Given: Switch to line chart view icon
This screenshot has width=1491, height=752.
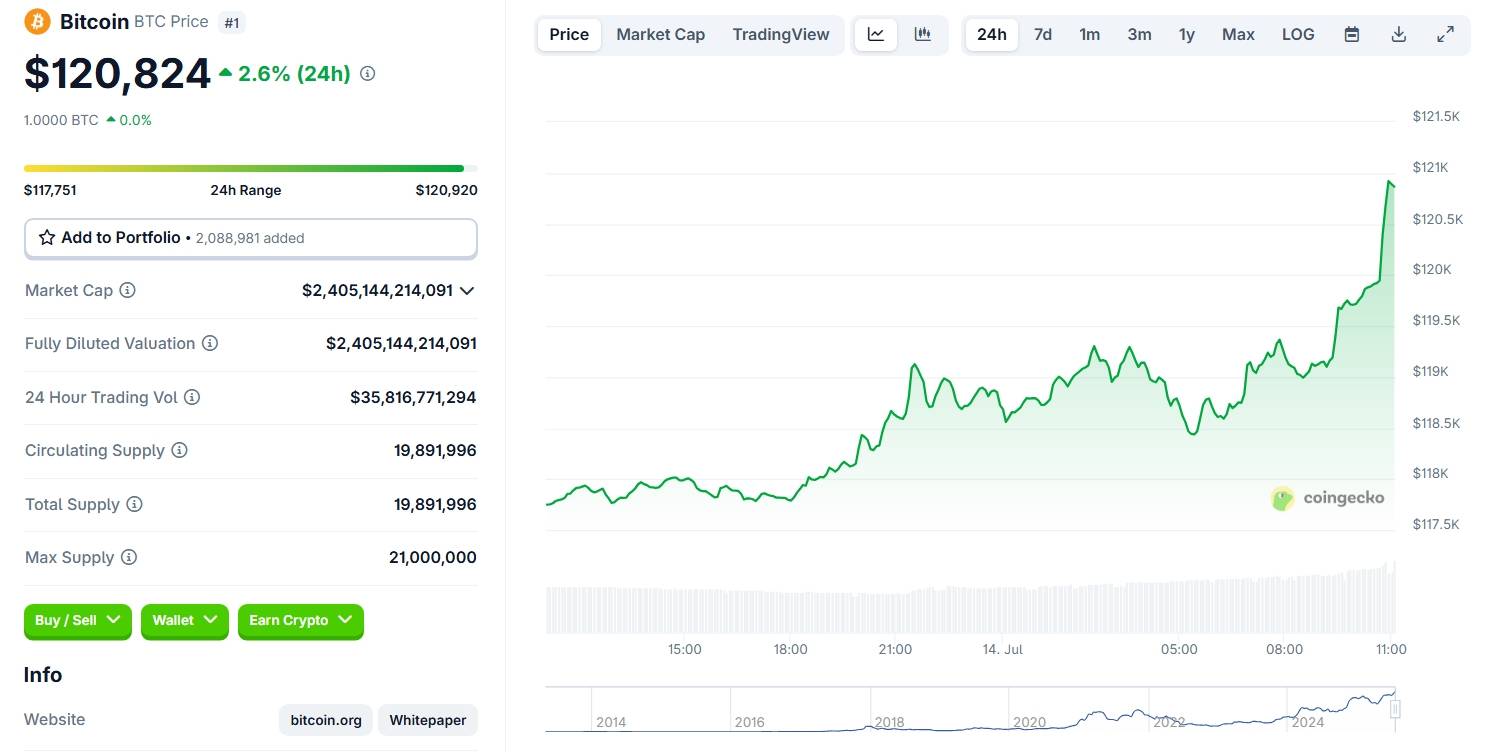Looking at the screenshot, I should point(876,34).
